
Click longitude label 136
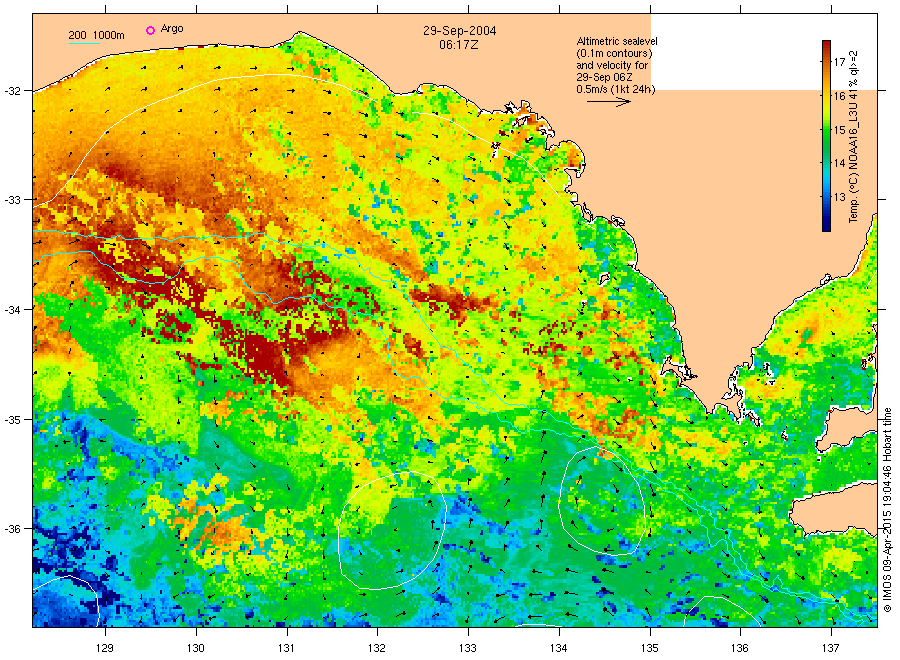click(740, 649)
